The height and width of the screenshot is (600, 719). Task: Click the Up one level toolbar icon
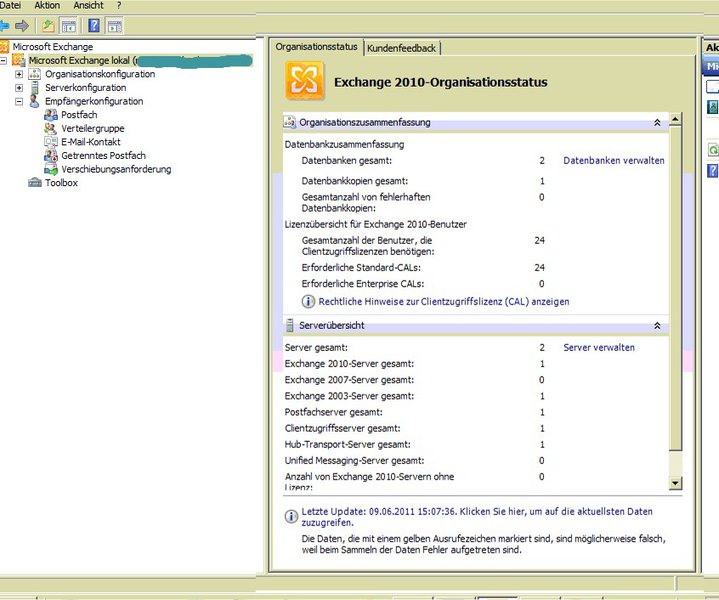[48, 26]
